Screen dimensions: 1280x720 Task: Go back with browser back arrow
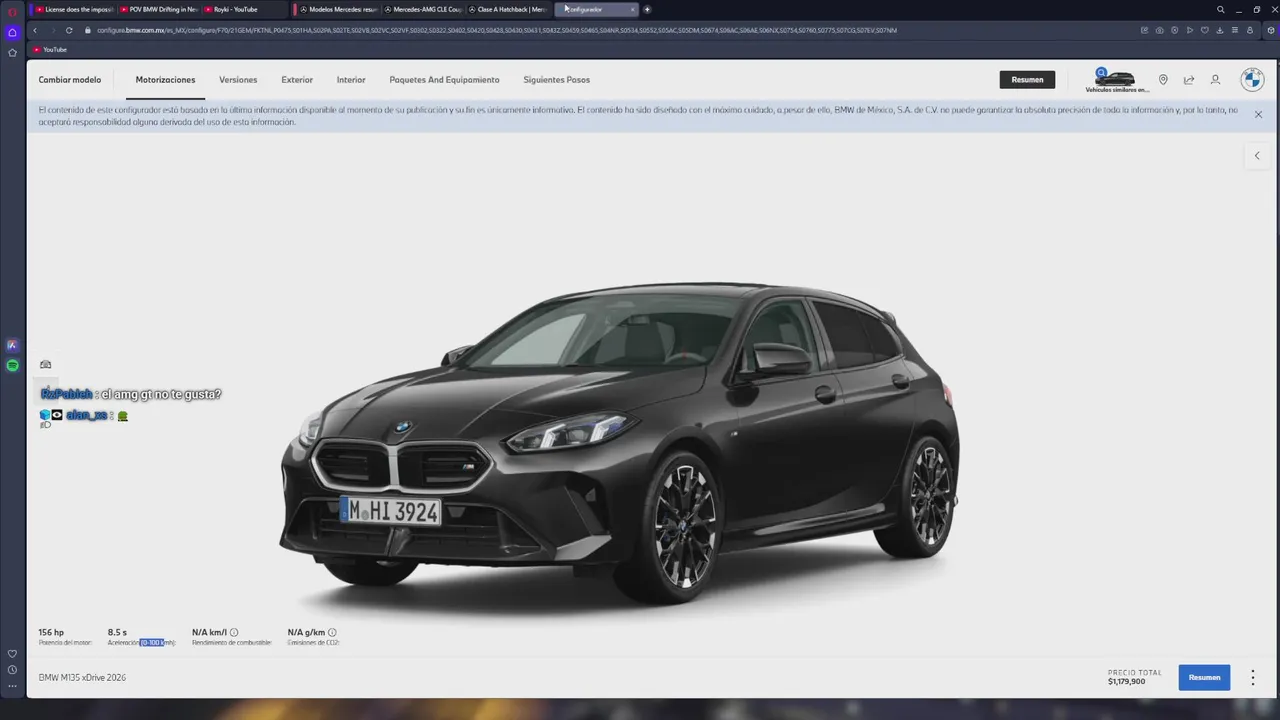35,30
